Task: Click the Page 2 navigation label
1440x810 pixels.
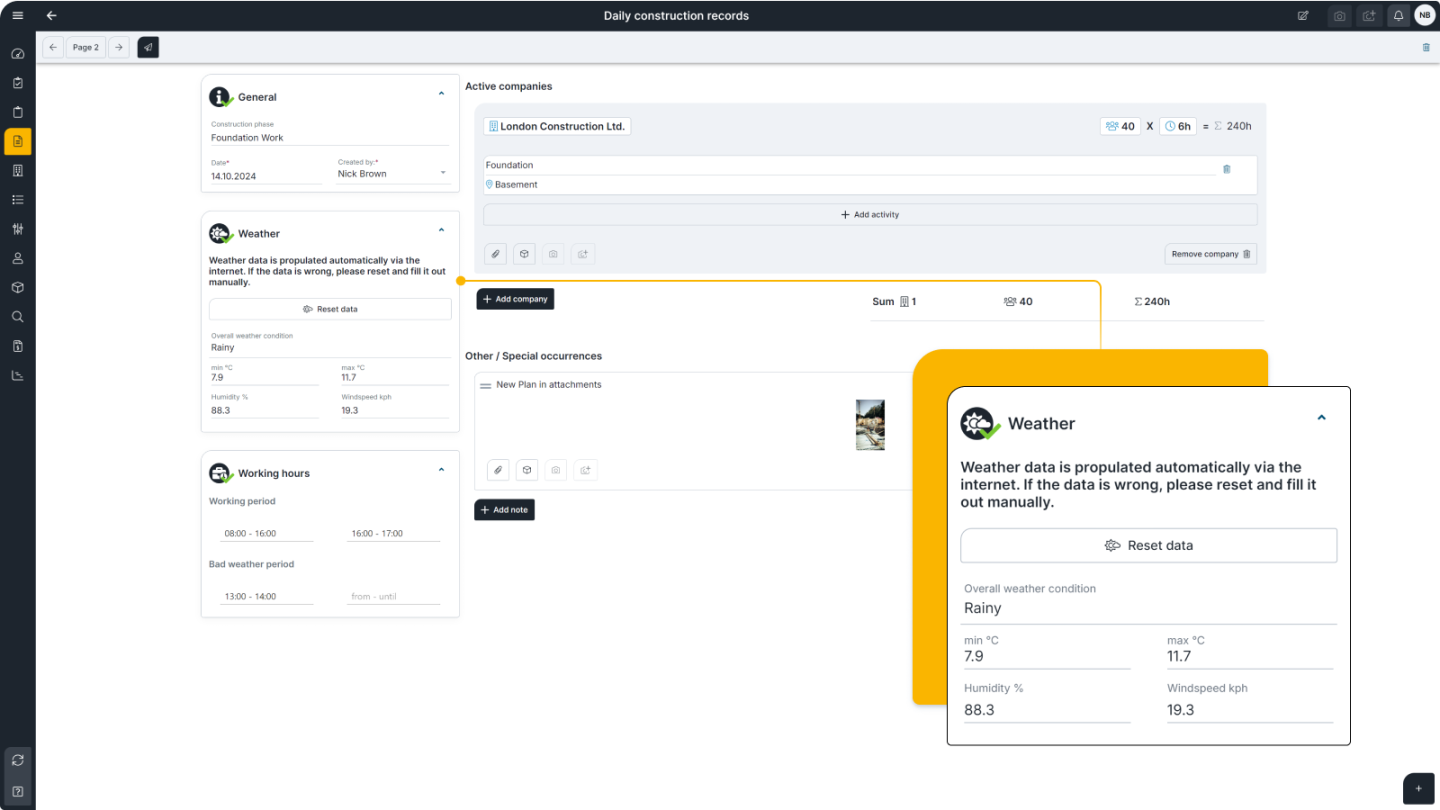Action: [x=85, y=47]
